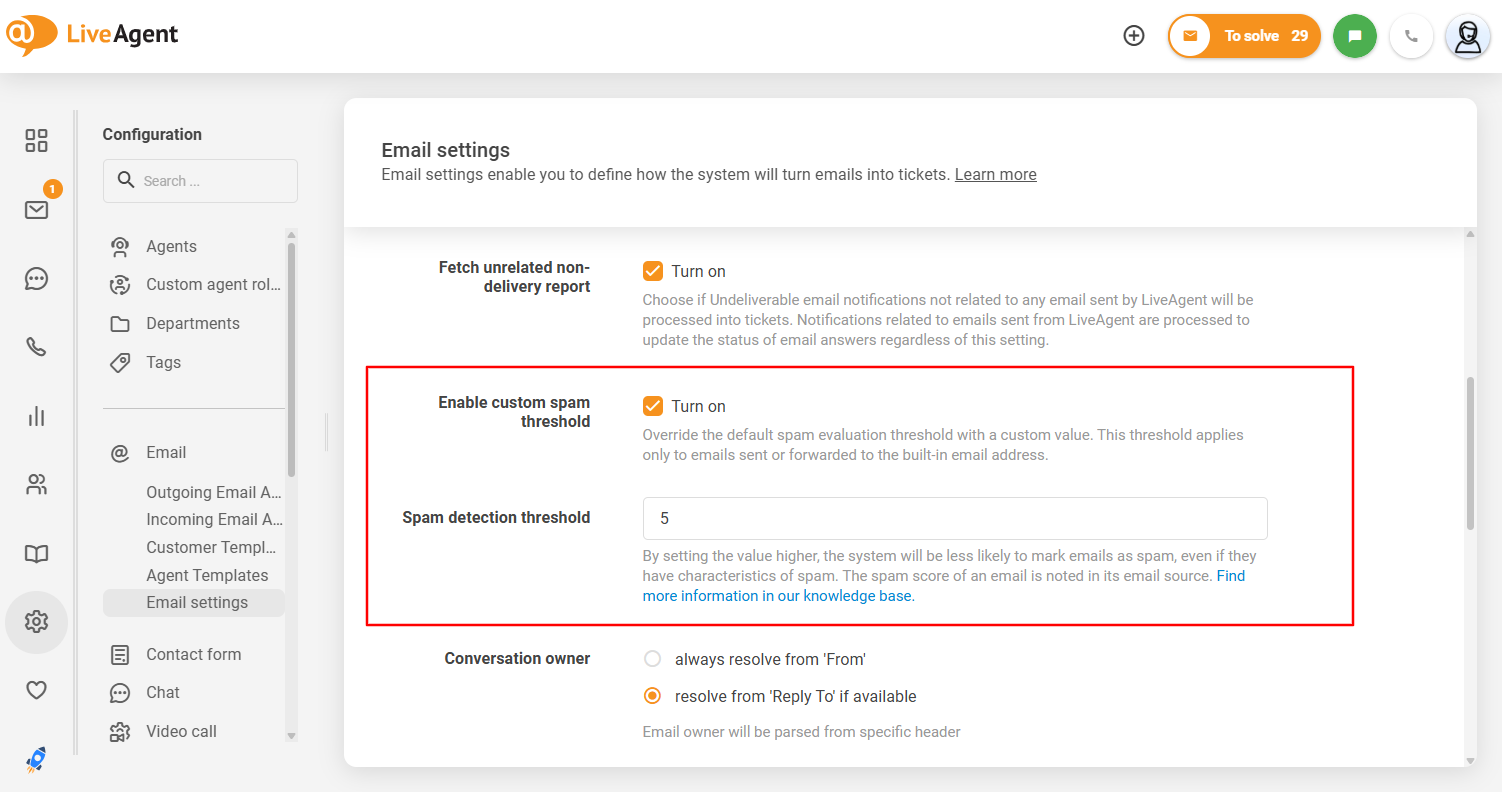Create a new item with the plus icon
This screenshot has width=1502, height=792.
pyautogui.click(x=1134, y=35)
